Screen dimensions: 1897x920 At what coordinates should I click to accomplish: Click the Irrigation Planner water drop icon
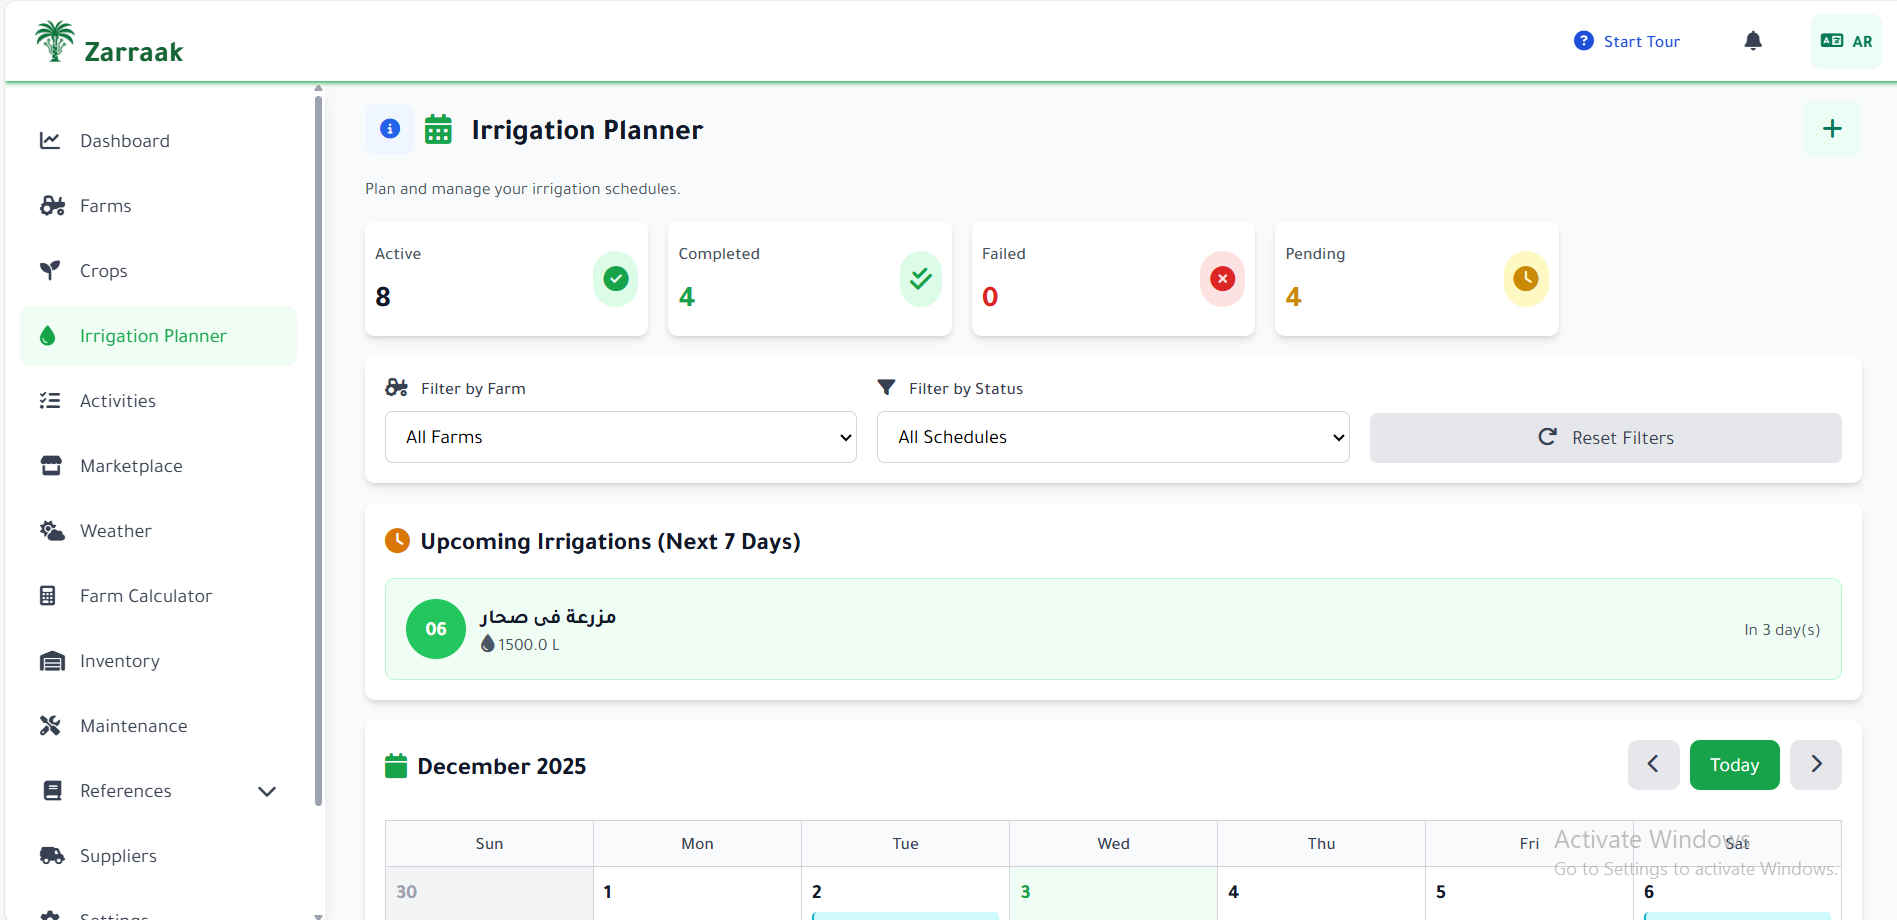[48, 335]
